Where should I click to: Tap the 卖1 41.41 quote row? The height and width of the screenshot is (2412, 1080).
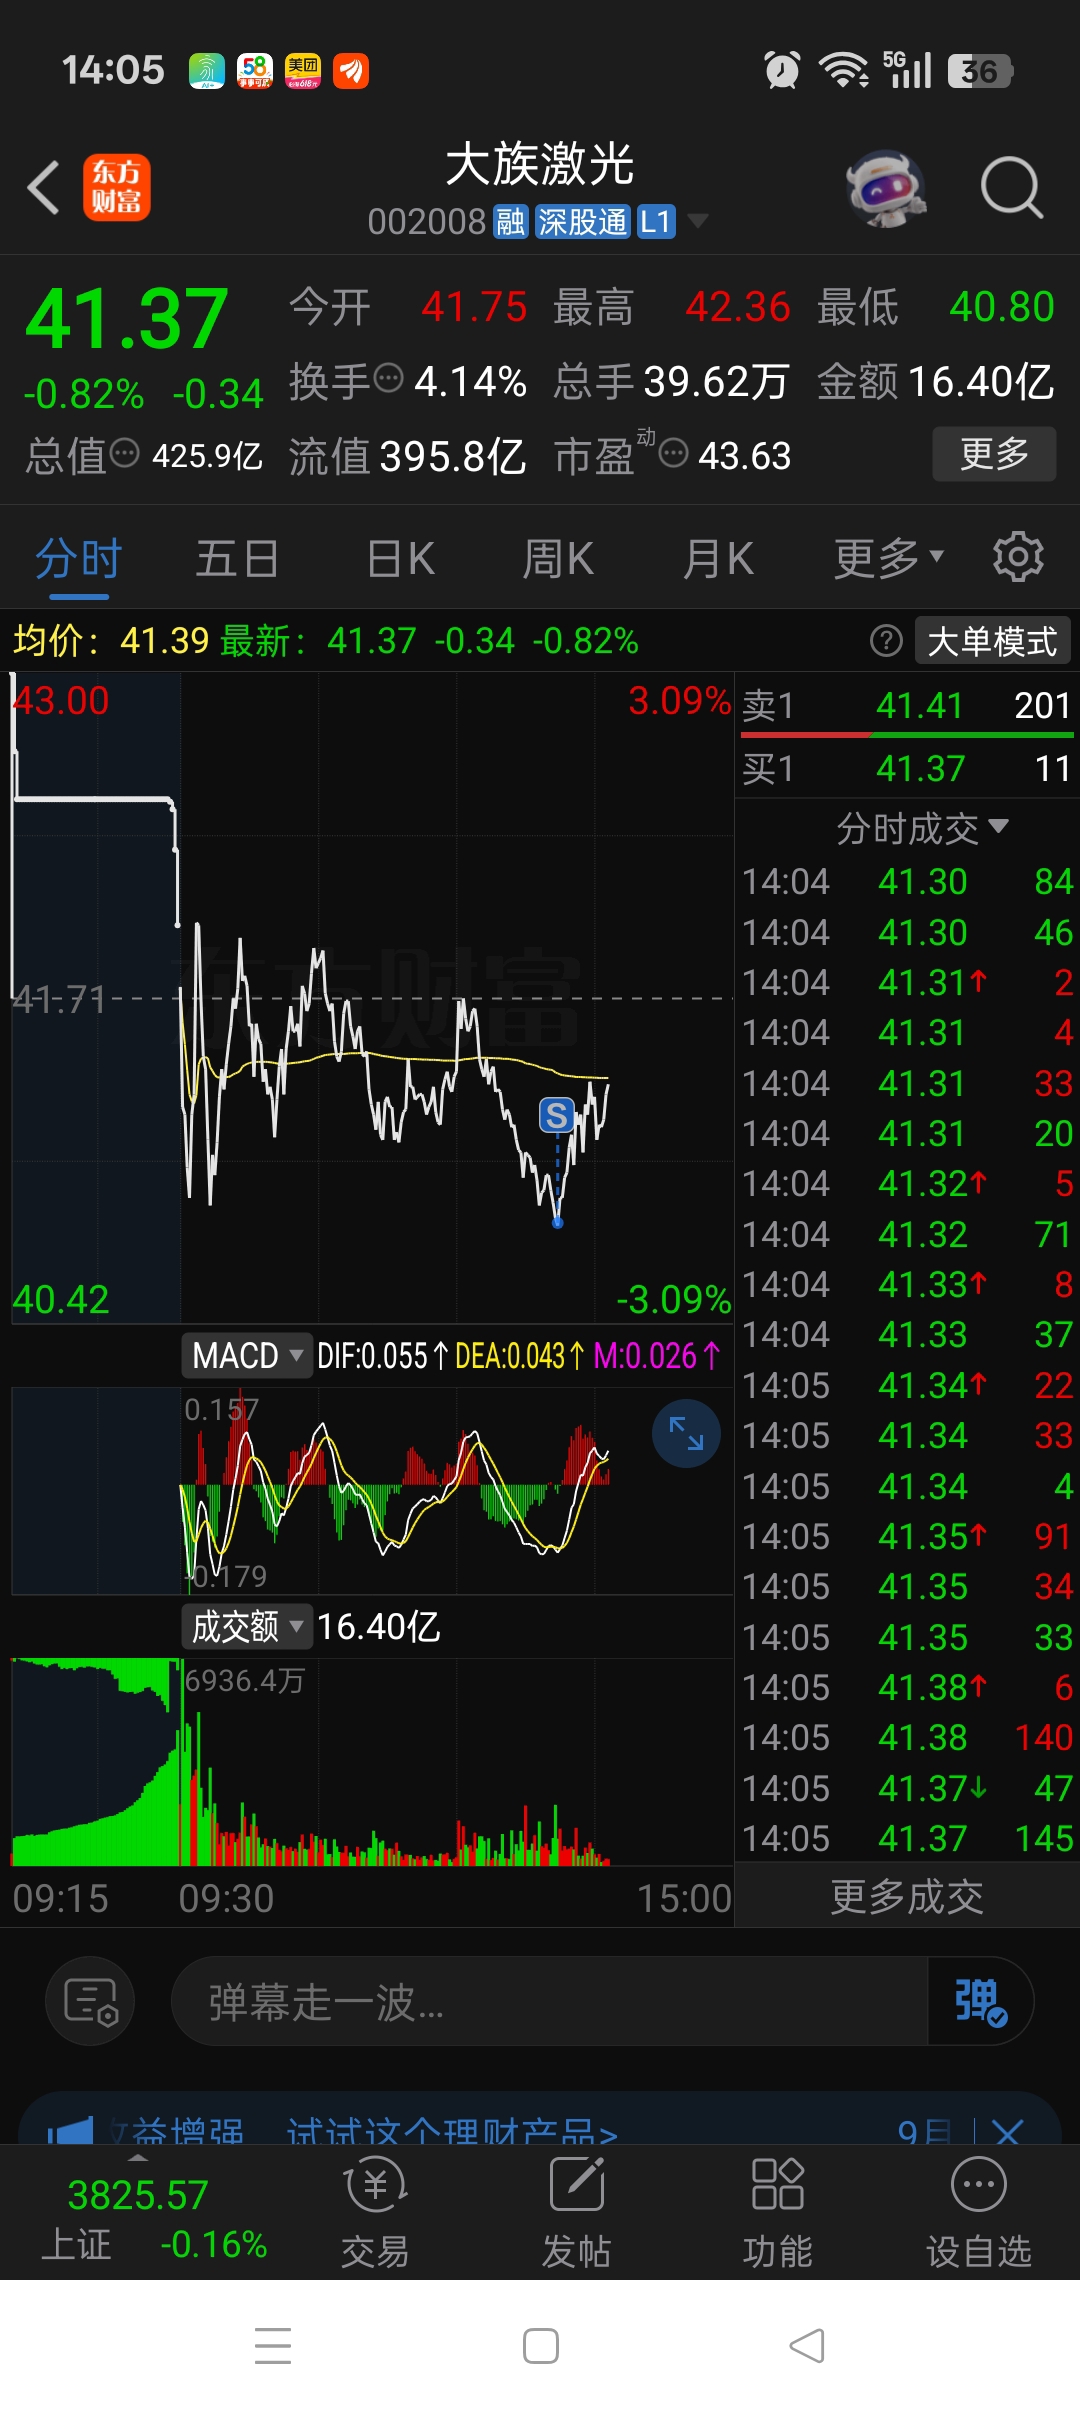pos(907,706)
